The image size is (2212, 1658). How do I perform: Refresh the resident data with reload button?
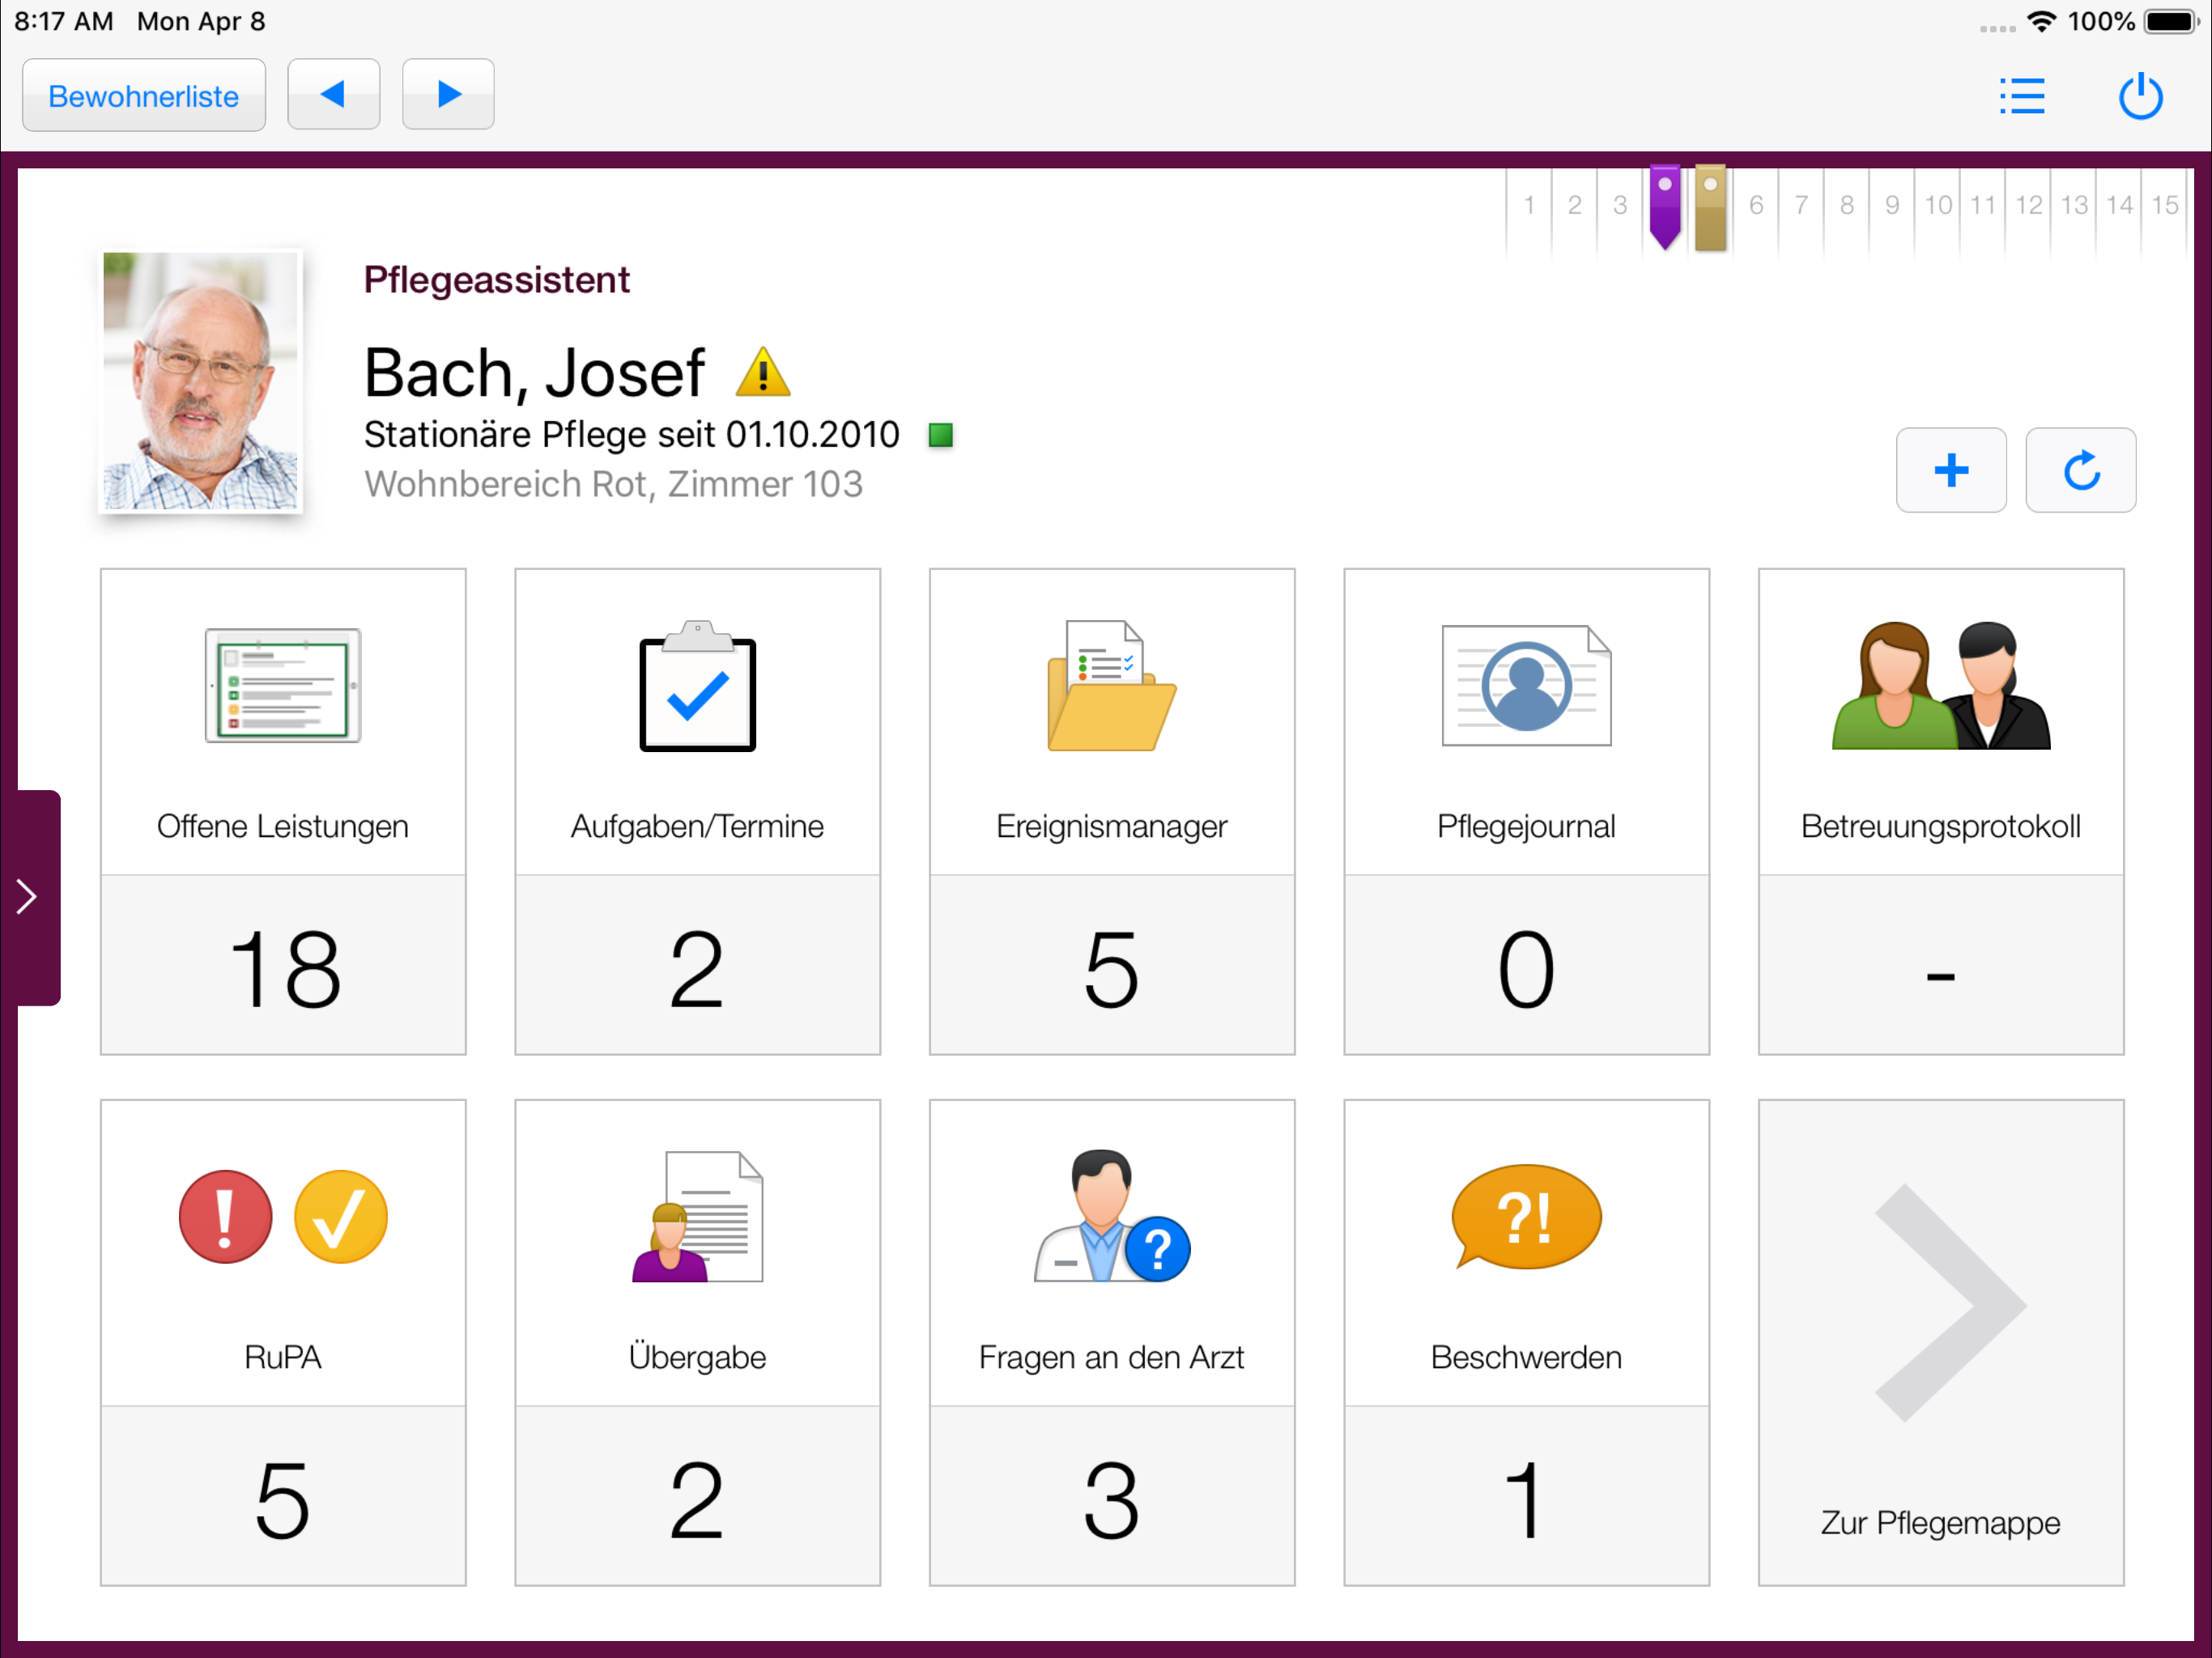2081,470
